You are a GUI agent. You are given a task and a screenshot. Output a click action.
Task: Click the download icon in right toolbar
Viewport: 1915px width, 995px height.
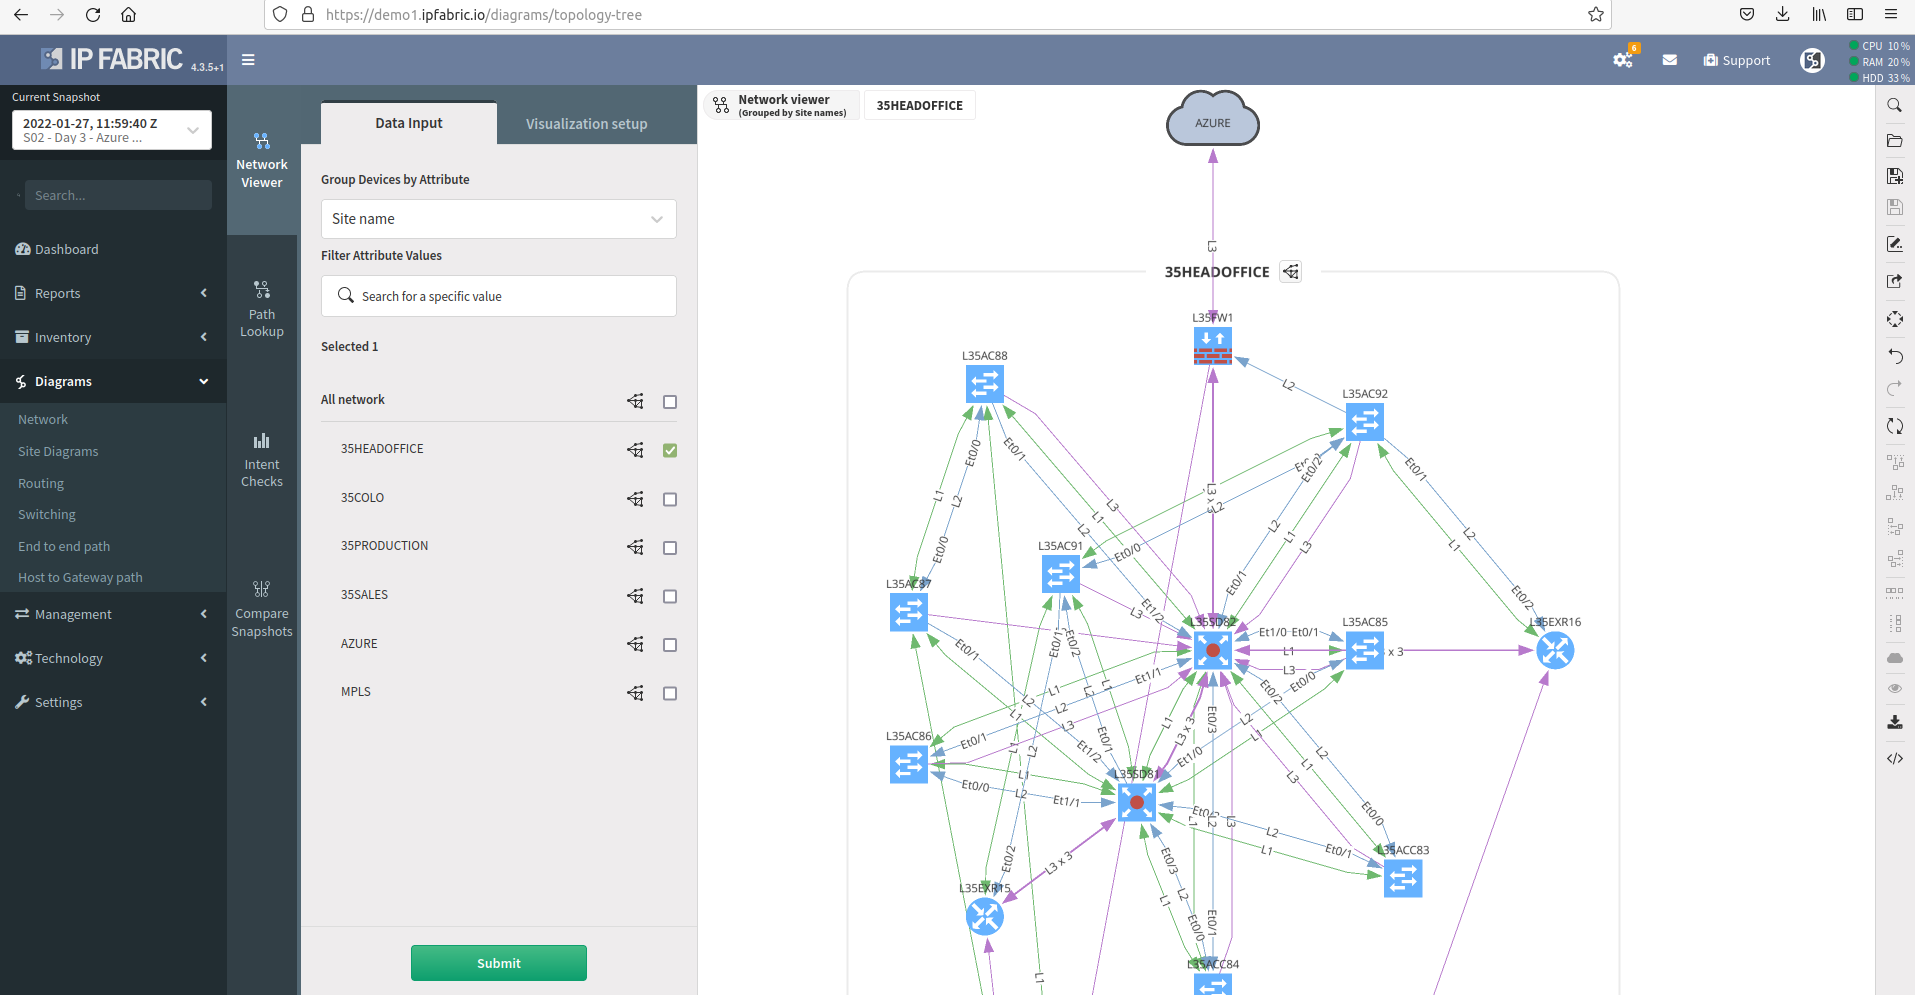tap(1894, 722)
